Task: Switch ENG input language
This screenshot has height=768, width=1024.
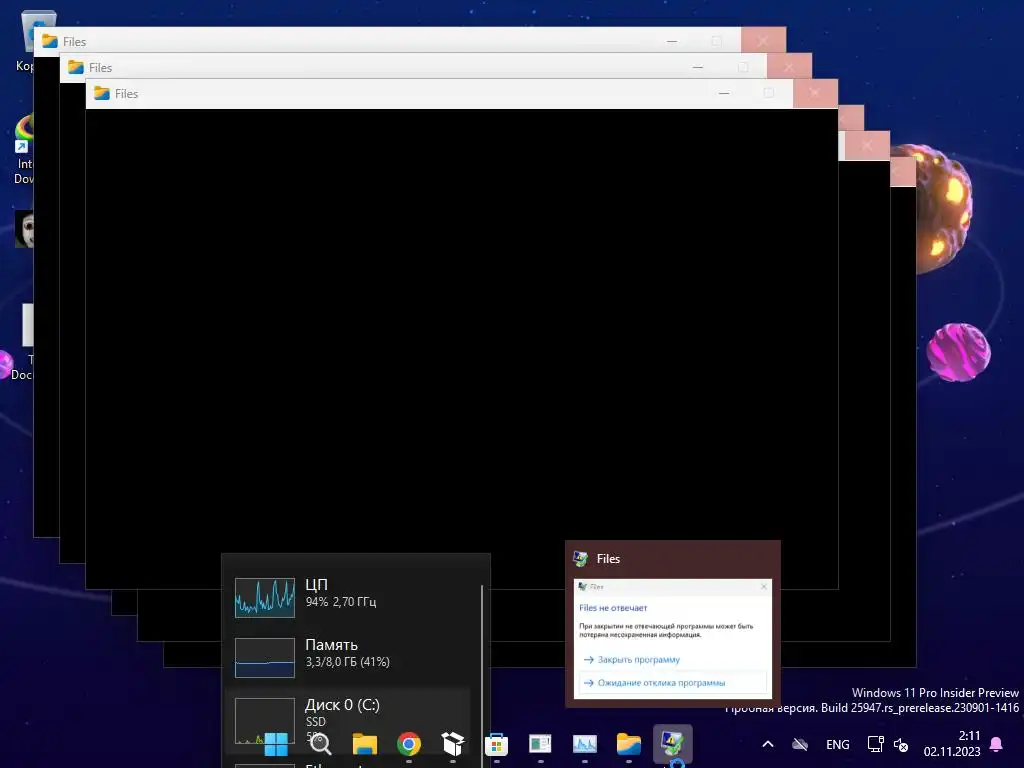Action: coord(838,744)
